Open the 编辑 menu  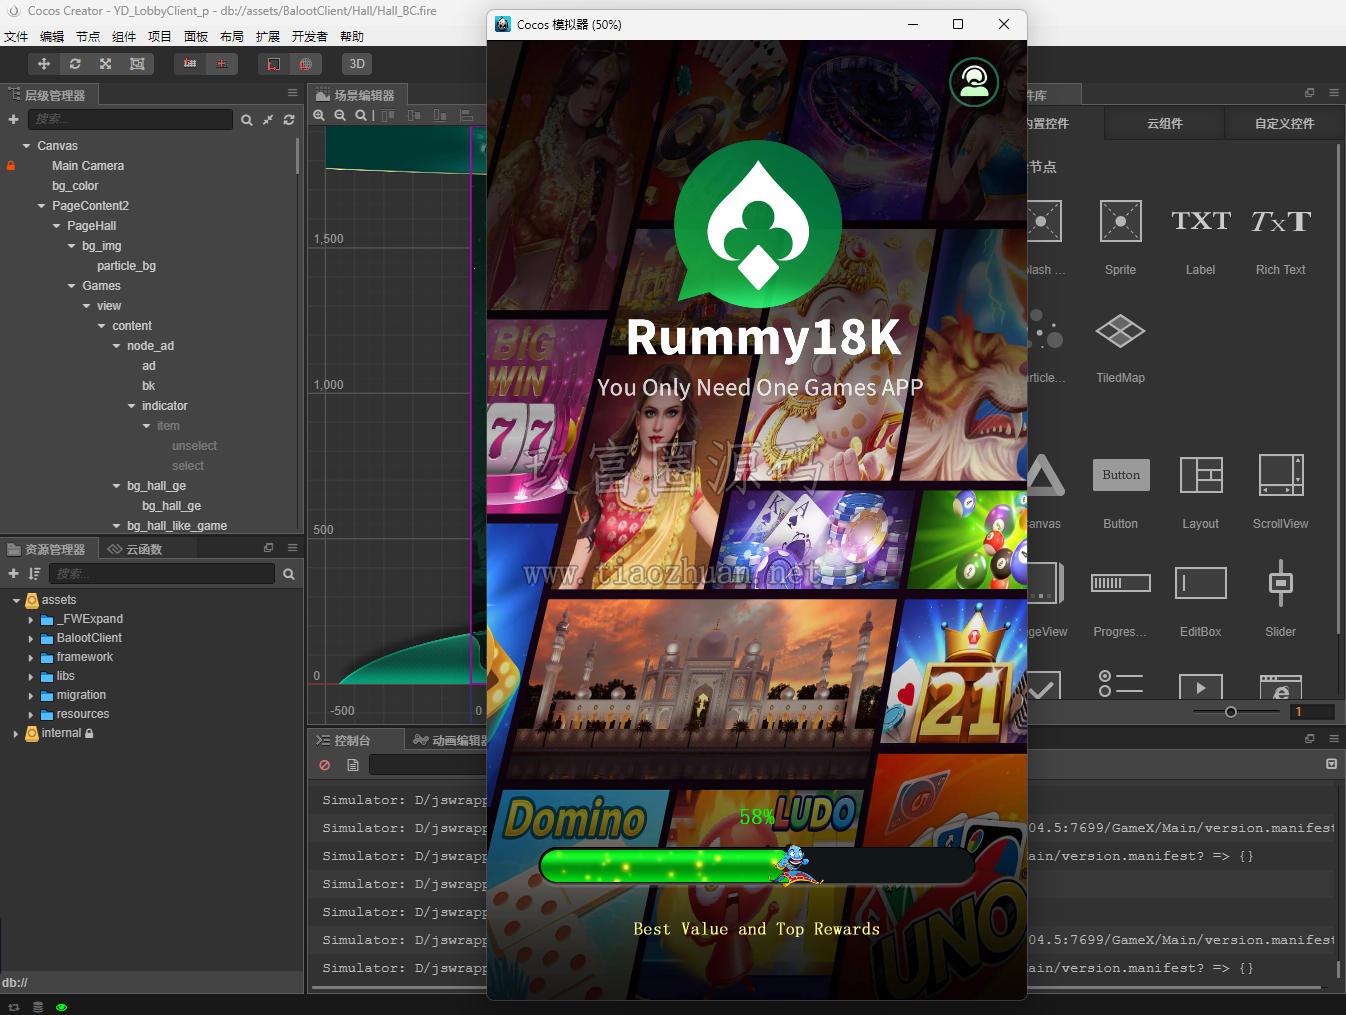coord(52,36)
